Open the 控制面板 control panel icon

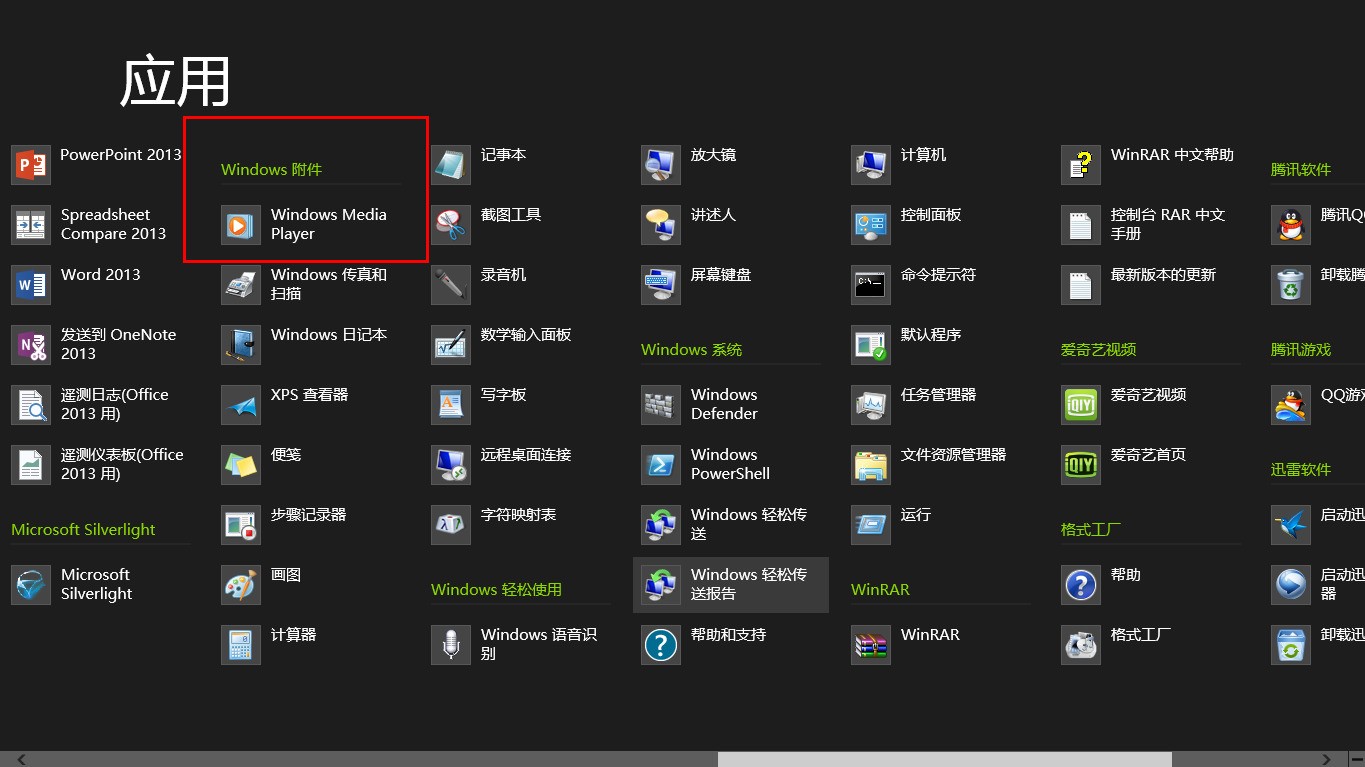(871, 225)
